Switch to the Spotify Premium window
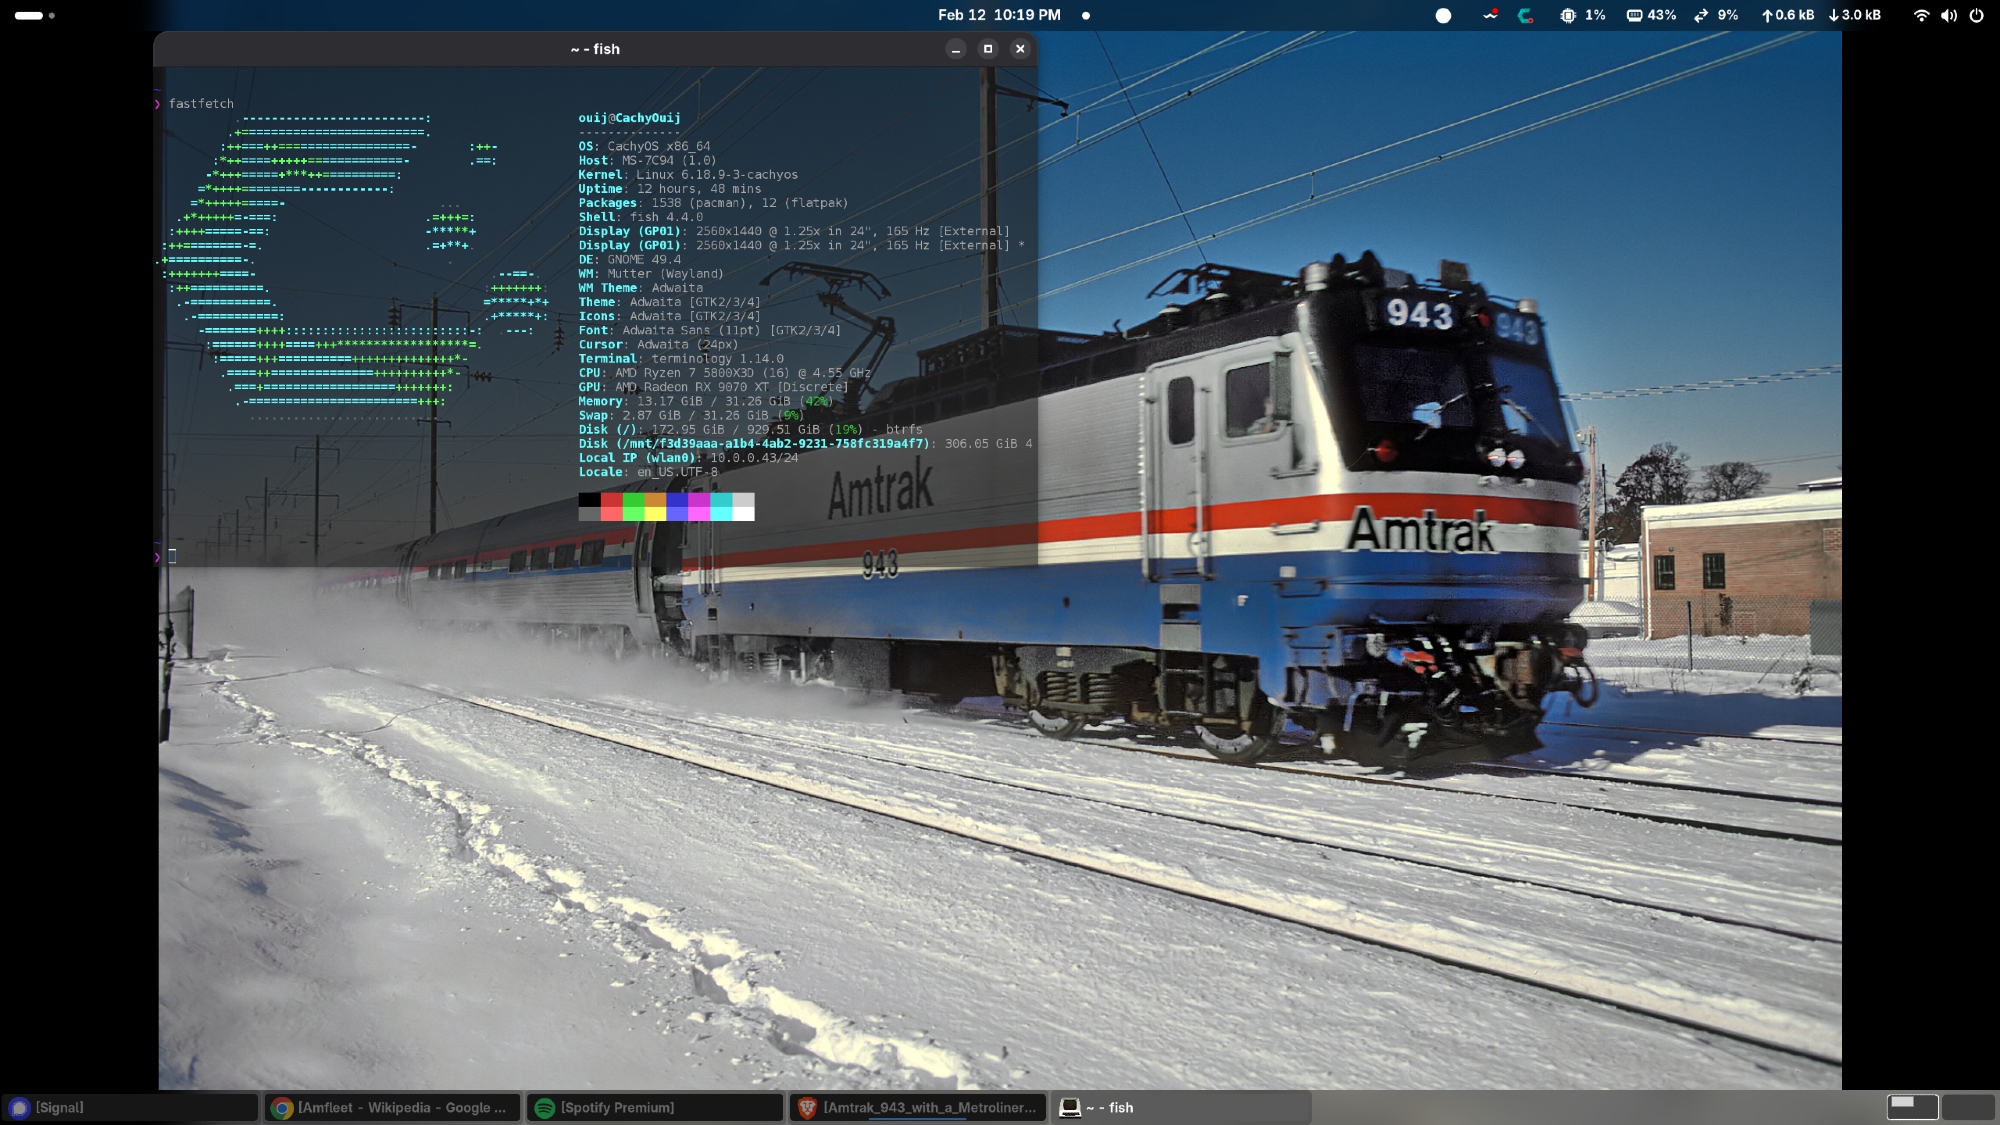The image size is (2000, 1125). click(x=655, y=1107)
